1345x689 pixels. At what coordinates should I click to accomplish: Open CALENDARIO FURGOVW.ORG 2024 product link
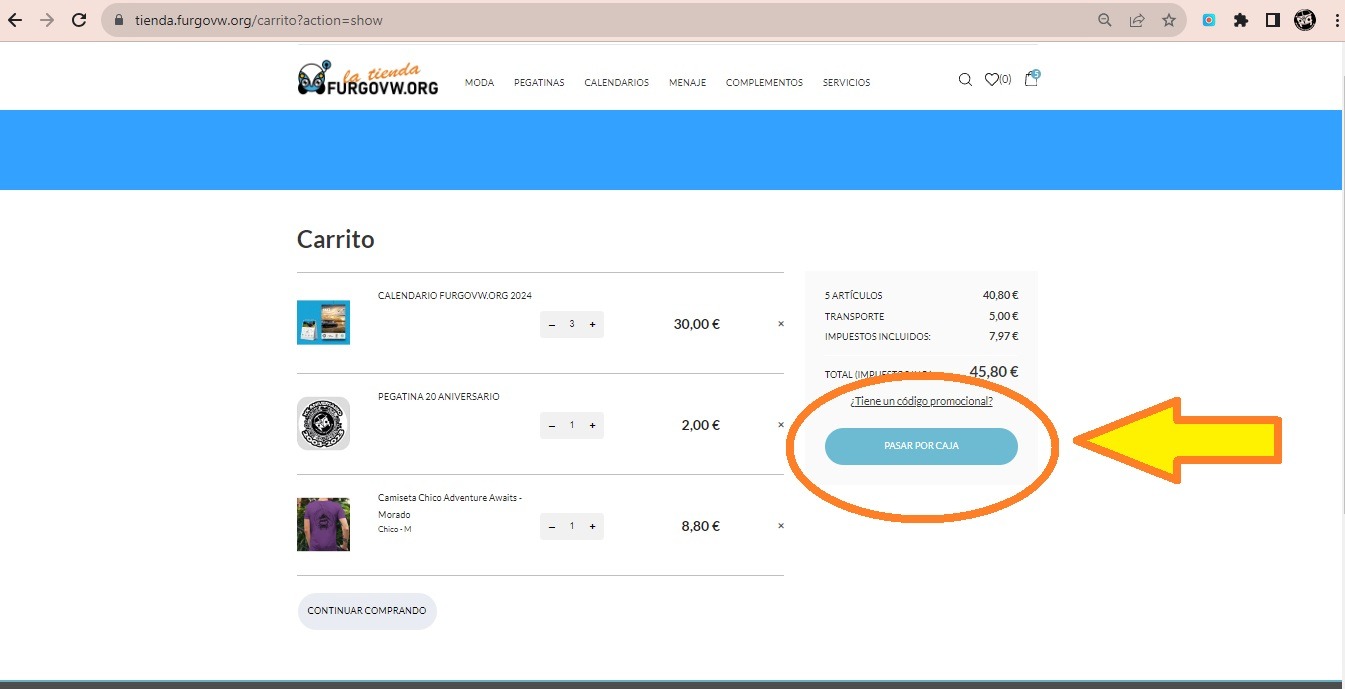coord(455,296)
